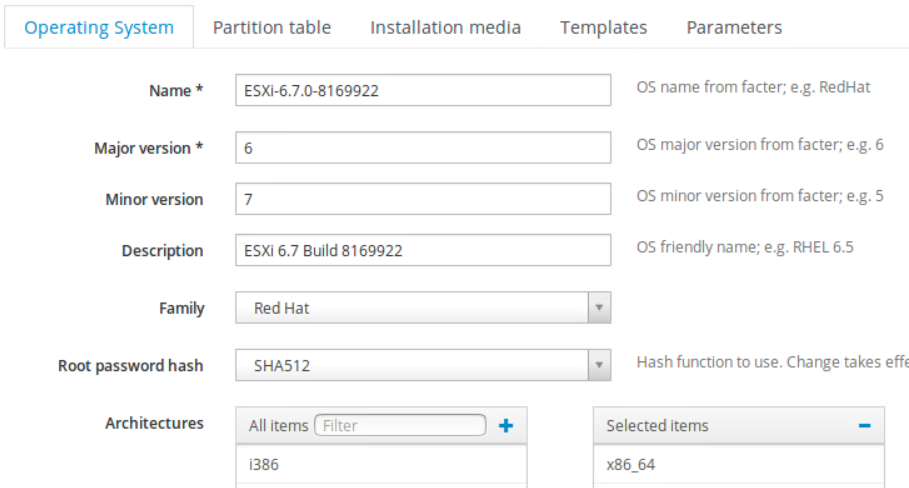Switch to the Partition table tab

[x=272, y=27]
